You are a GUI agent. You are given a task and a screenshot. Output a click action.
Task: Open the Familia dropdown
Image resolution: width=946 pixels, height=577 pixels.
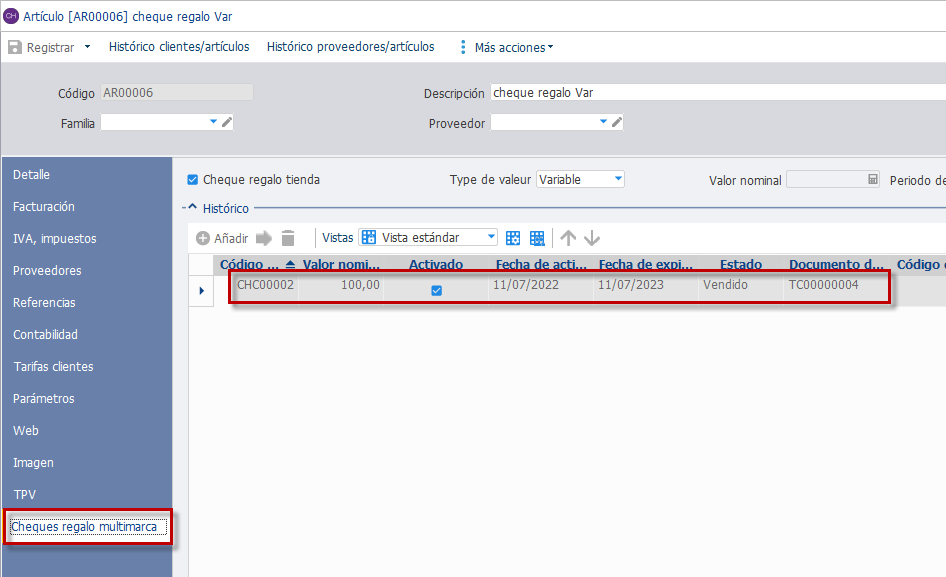tap(213, 122)
